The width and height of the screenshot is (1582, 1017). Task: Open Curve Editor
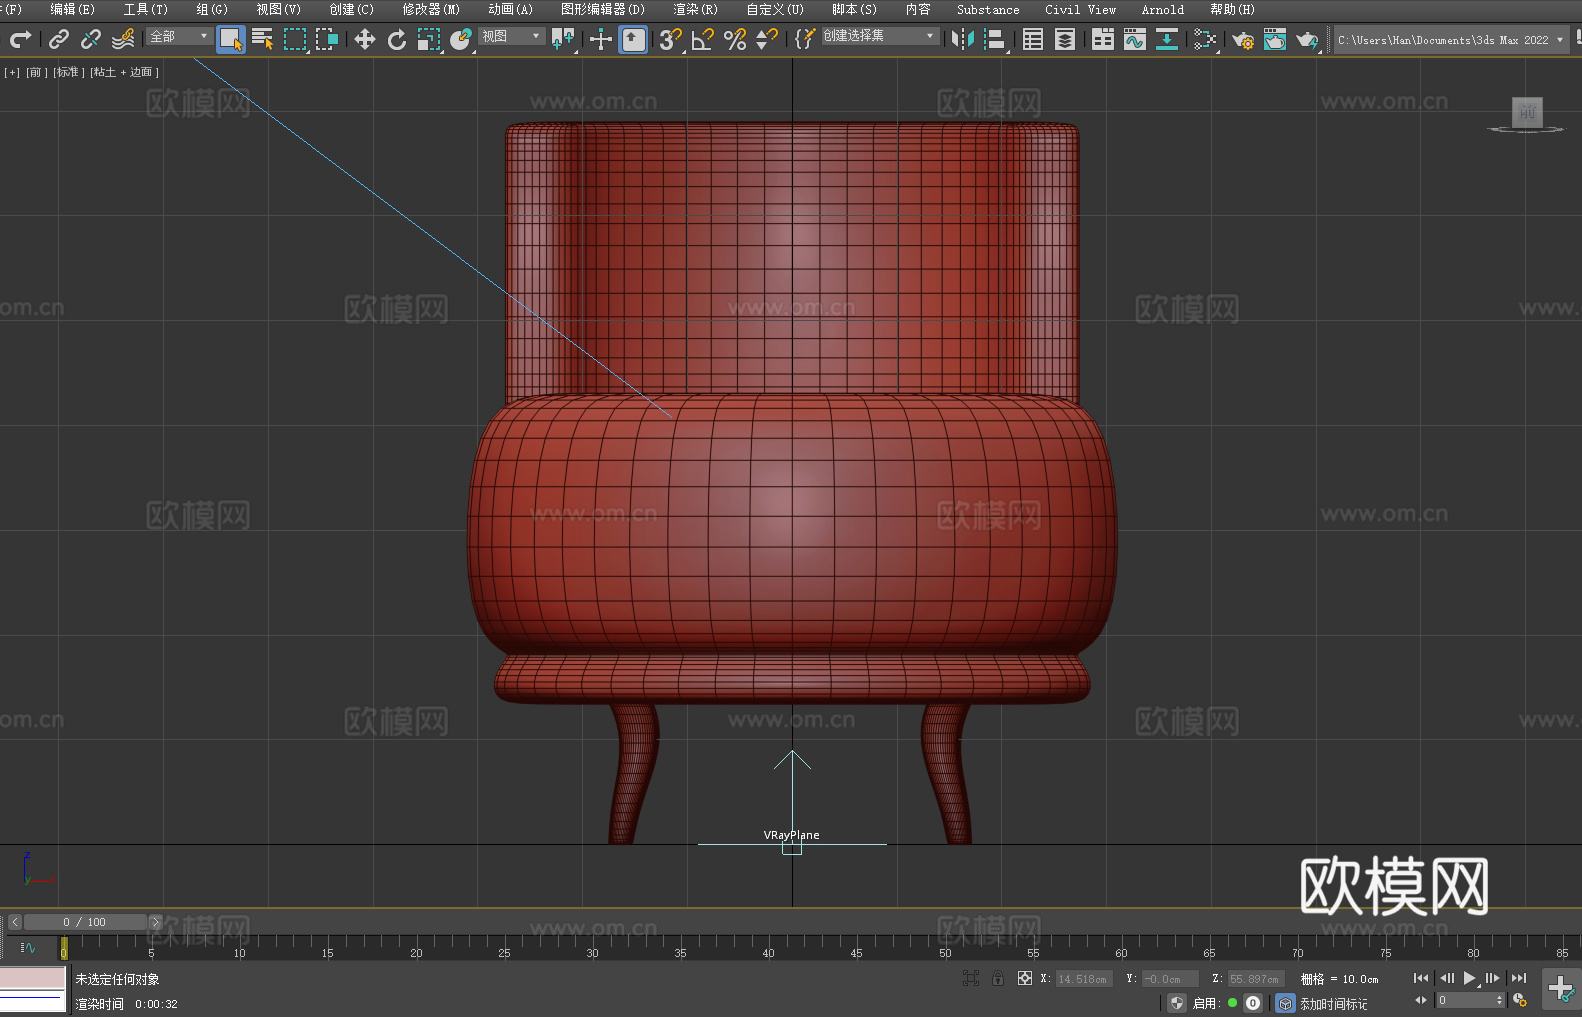1135,39
